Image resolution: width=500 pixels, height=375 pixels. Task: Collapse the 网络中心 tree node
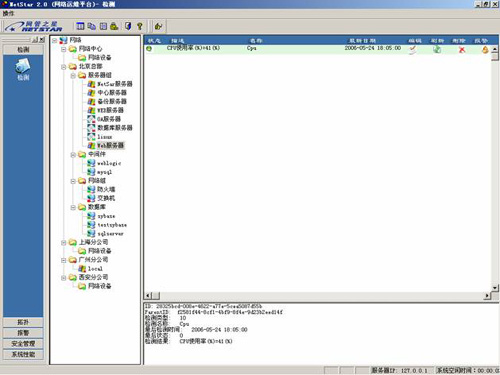[x=64, y=49]
